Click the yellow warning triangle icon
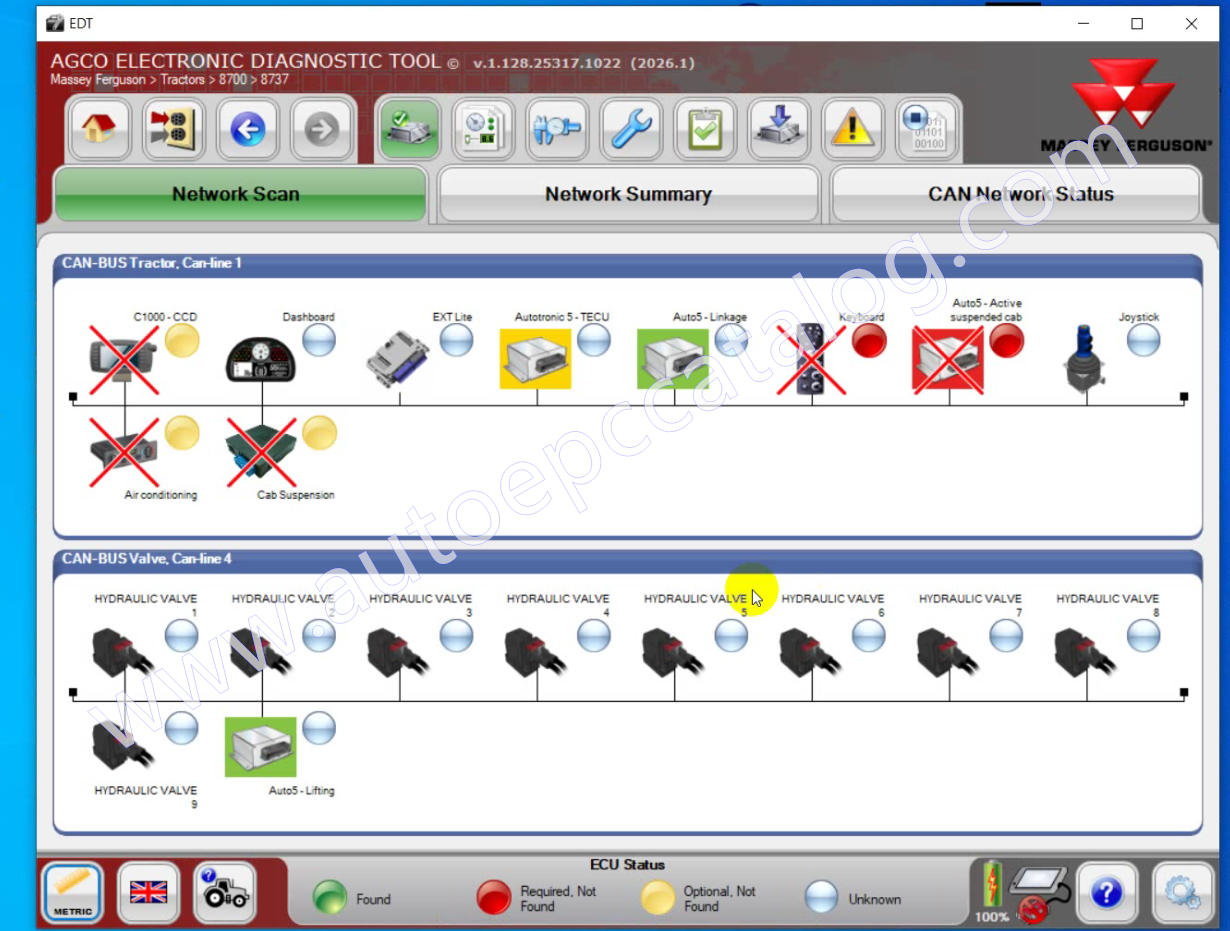This screenshot has width=1230, height=931. [x=853, y=129]
